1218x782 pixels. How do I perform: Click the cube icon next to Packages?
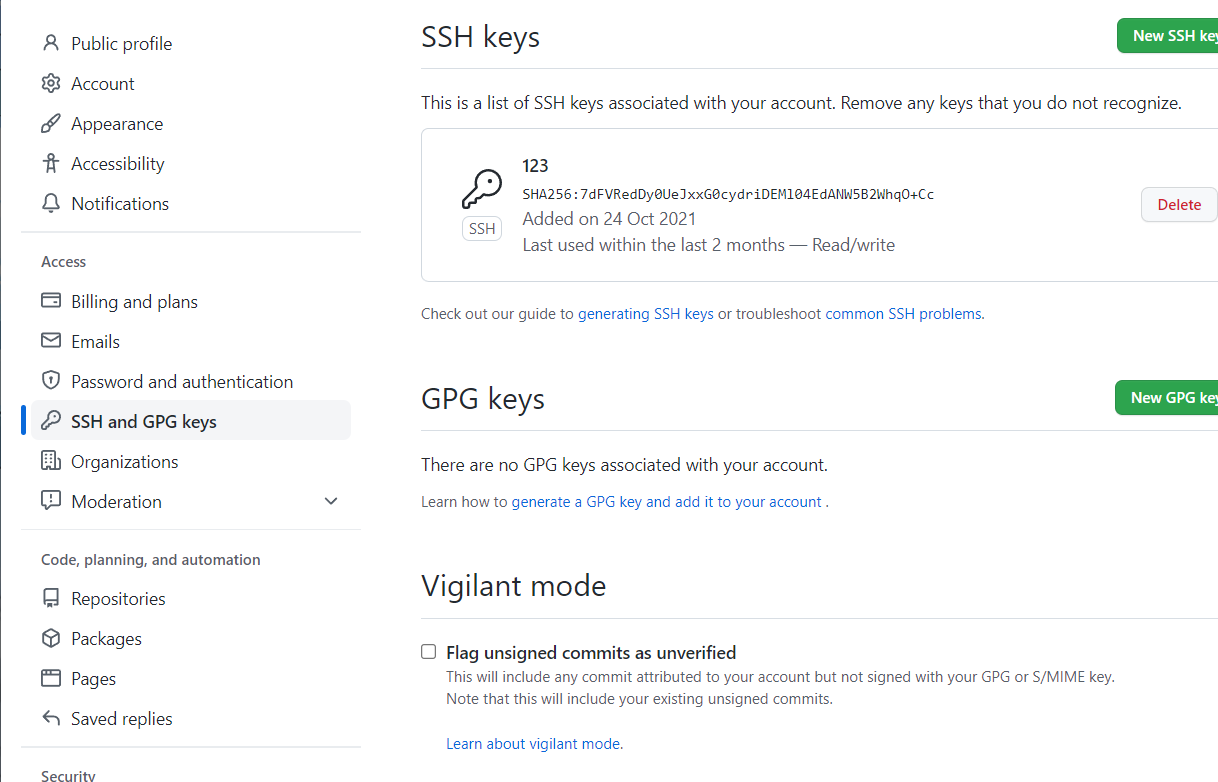click(x=51, y=639)
